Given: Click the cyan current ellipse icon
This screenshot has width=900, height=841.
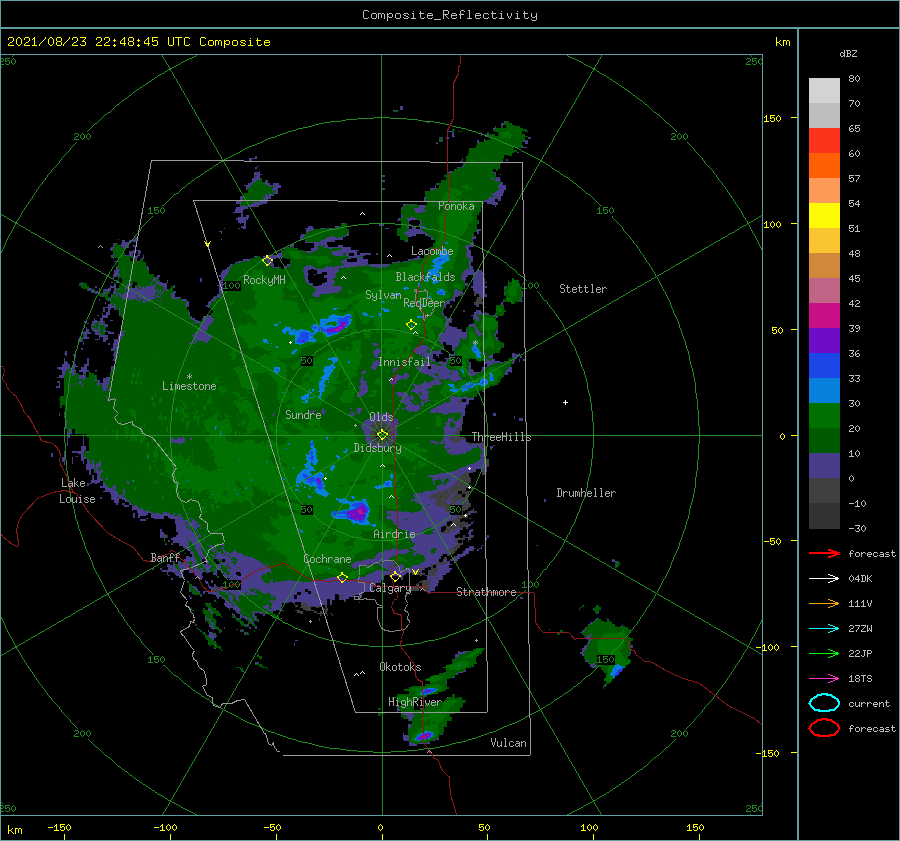Looking at the screenshot, I should [824, 703].
